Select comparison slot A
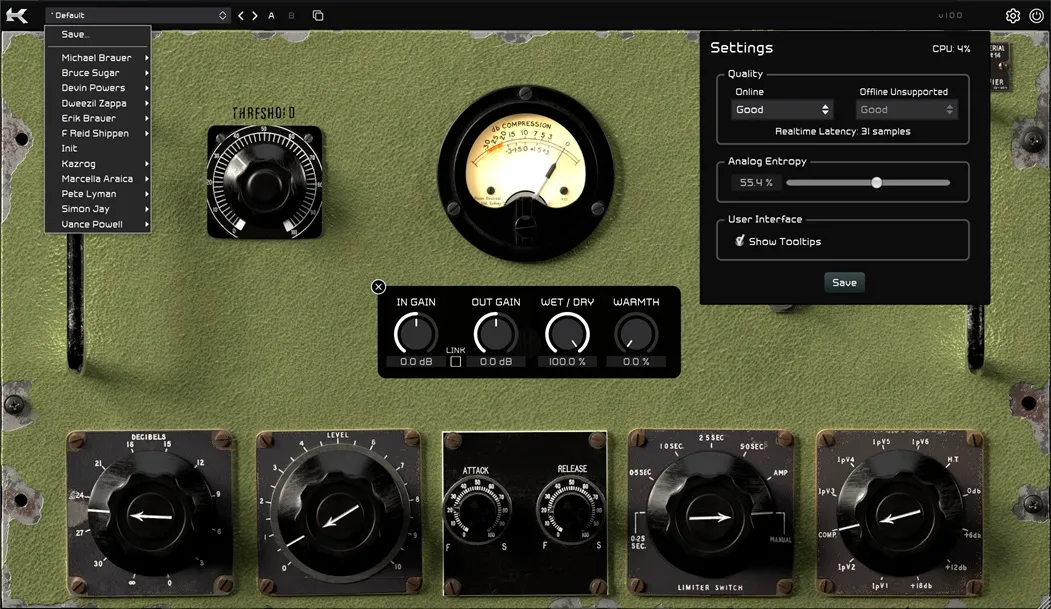The width and height of the screenshot is (1051, 609). click(x=270, y=15)
